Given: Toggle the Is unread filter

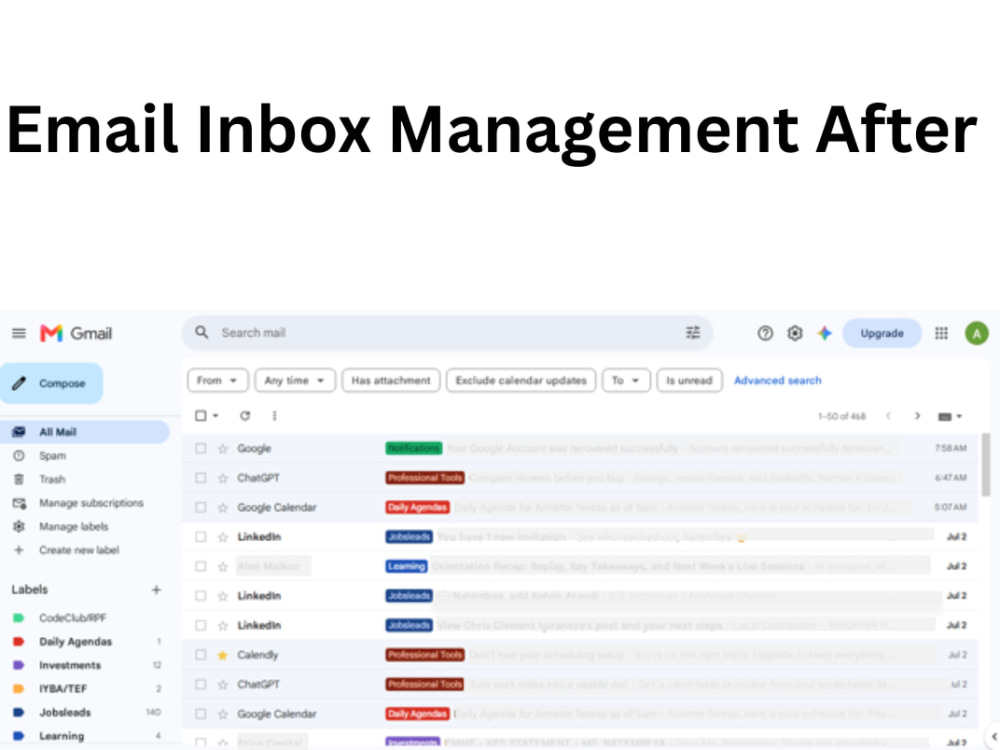Looking at the screenshot, I should tap(689, 381).
